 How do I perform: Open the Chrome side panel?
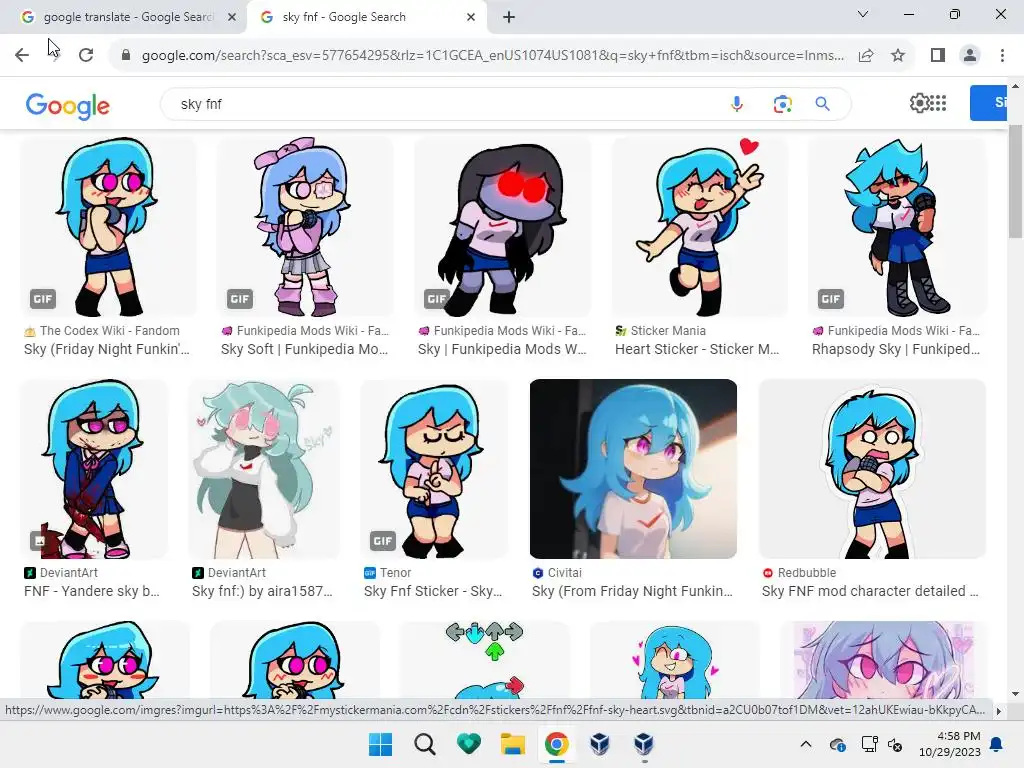point(938,55)
